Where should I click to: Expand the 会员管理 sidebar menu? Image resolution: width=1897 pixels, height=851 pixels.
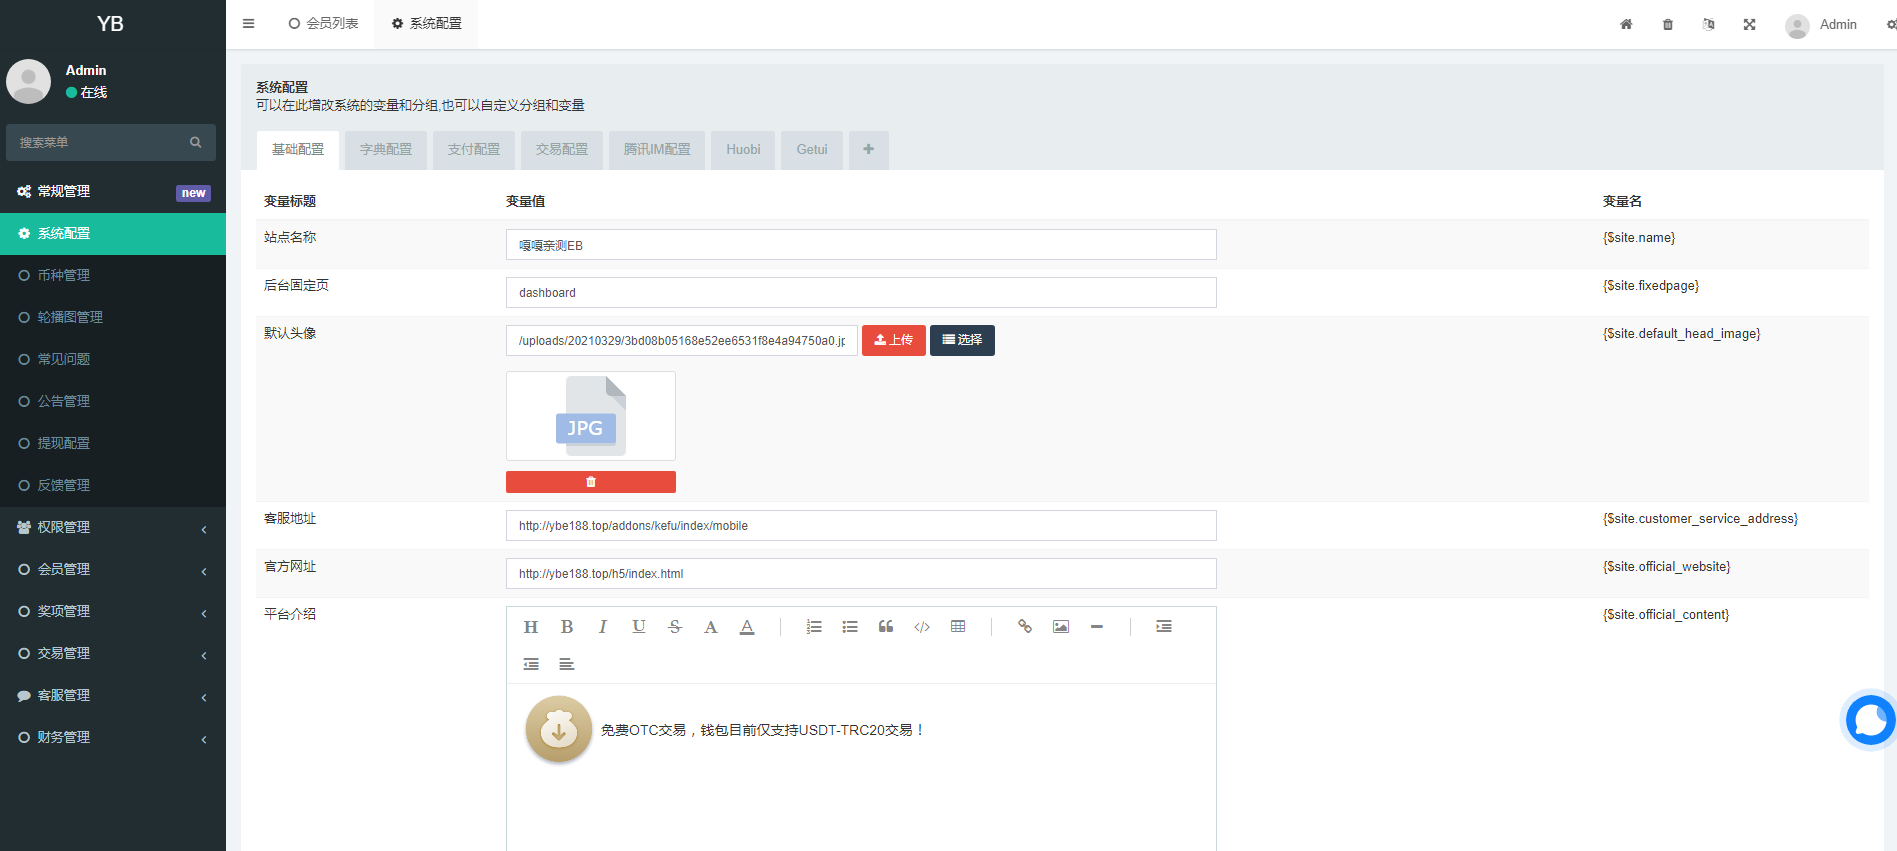click(x=112, y=569)
